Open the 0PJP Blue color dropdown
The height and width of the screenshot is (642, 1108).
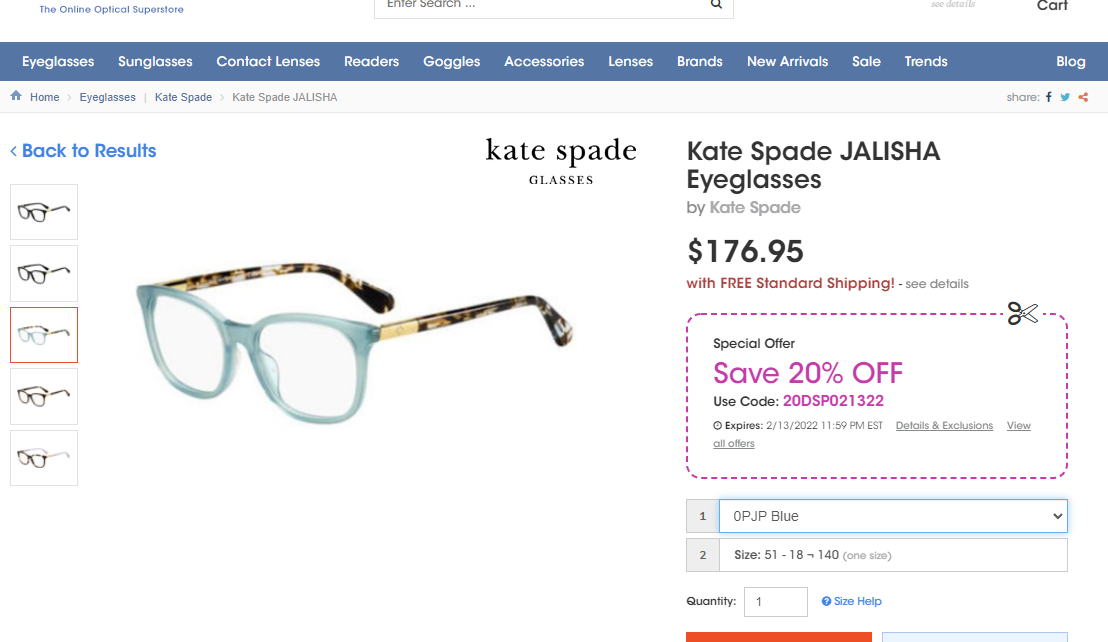(892, 516)
